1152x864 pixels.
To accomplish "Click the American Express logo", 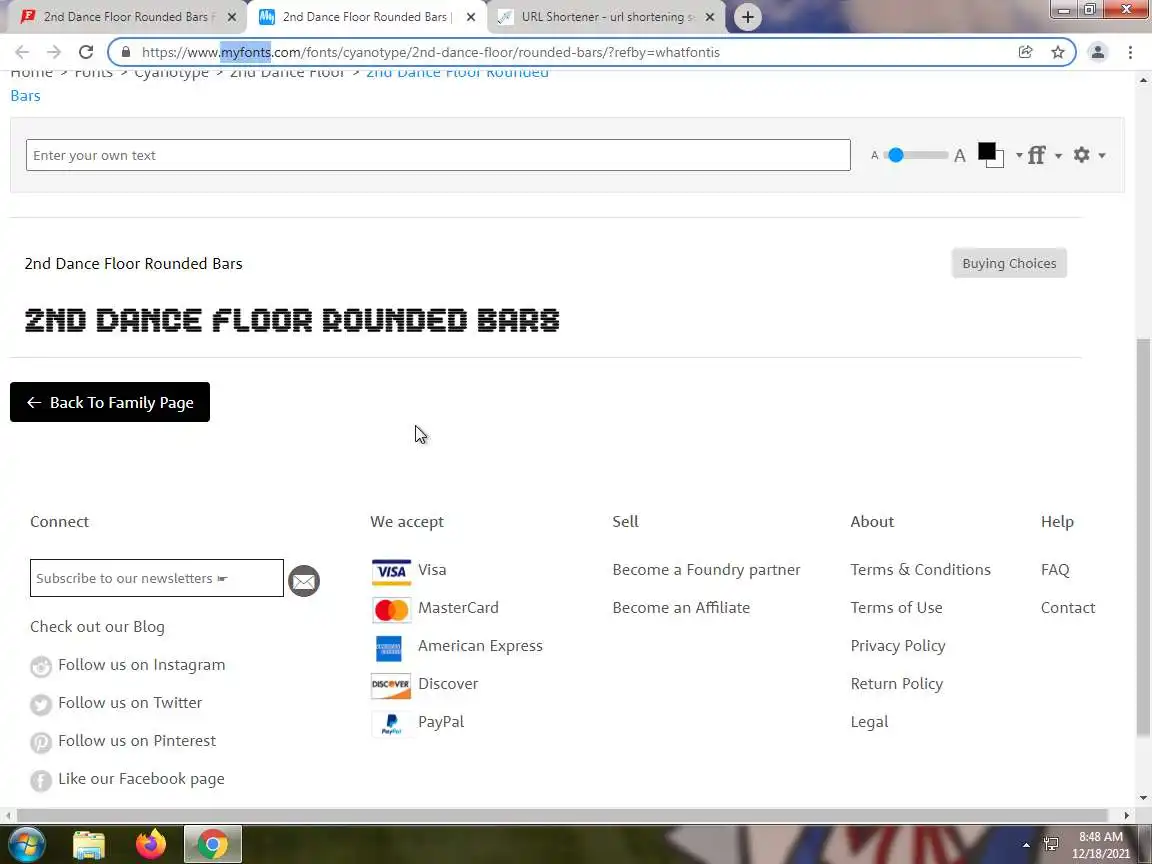I will (x=389, y=649).
